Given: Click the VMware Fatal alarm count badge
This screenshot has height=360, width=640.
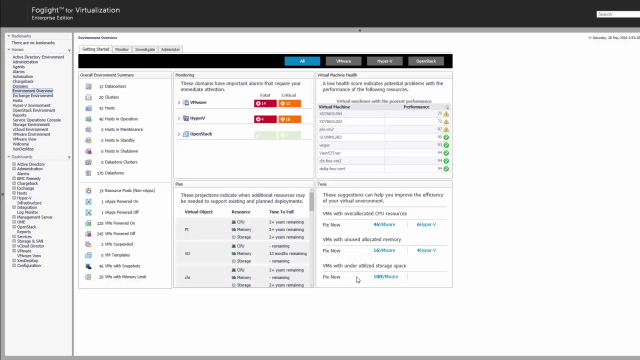Looking at the screenshot, I should click(265, 104).
